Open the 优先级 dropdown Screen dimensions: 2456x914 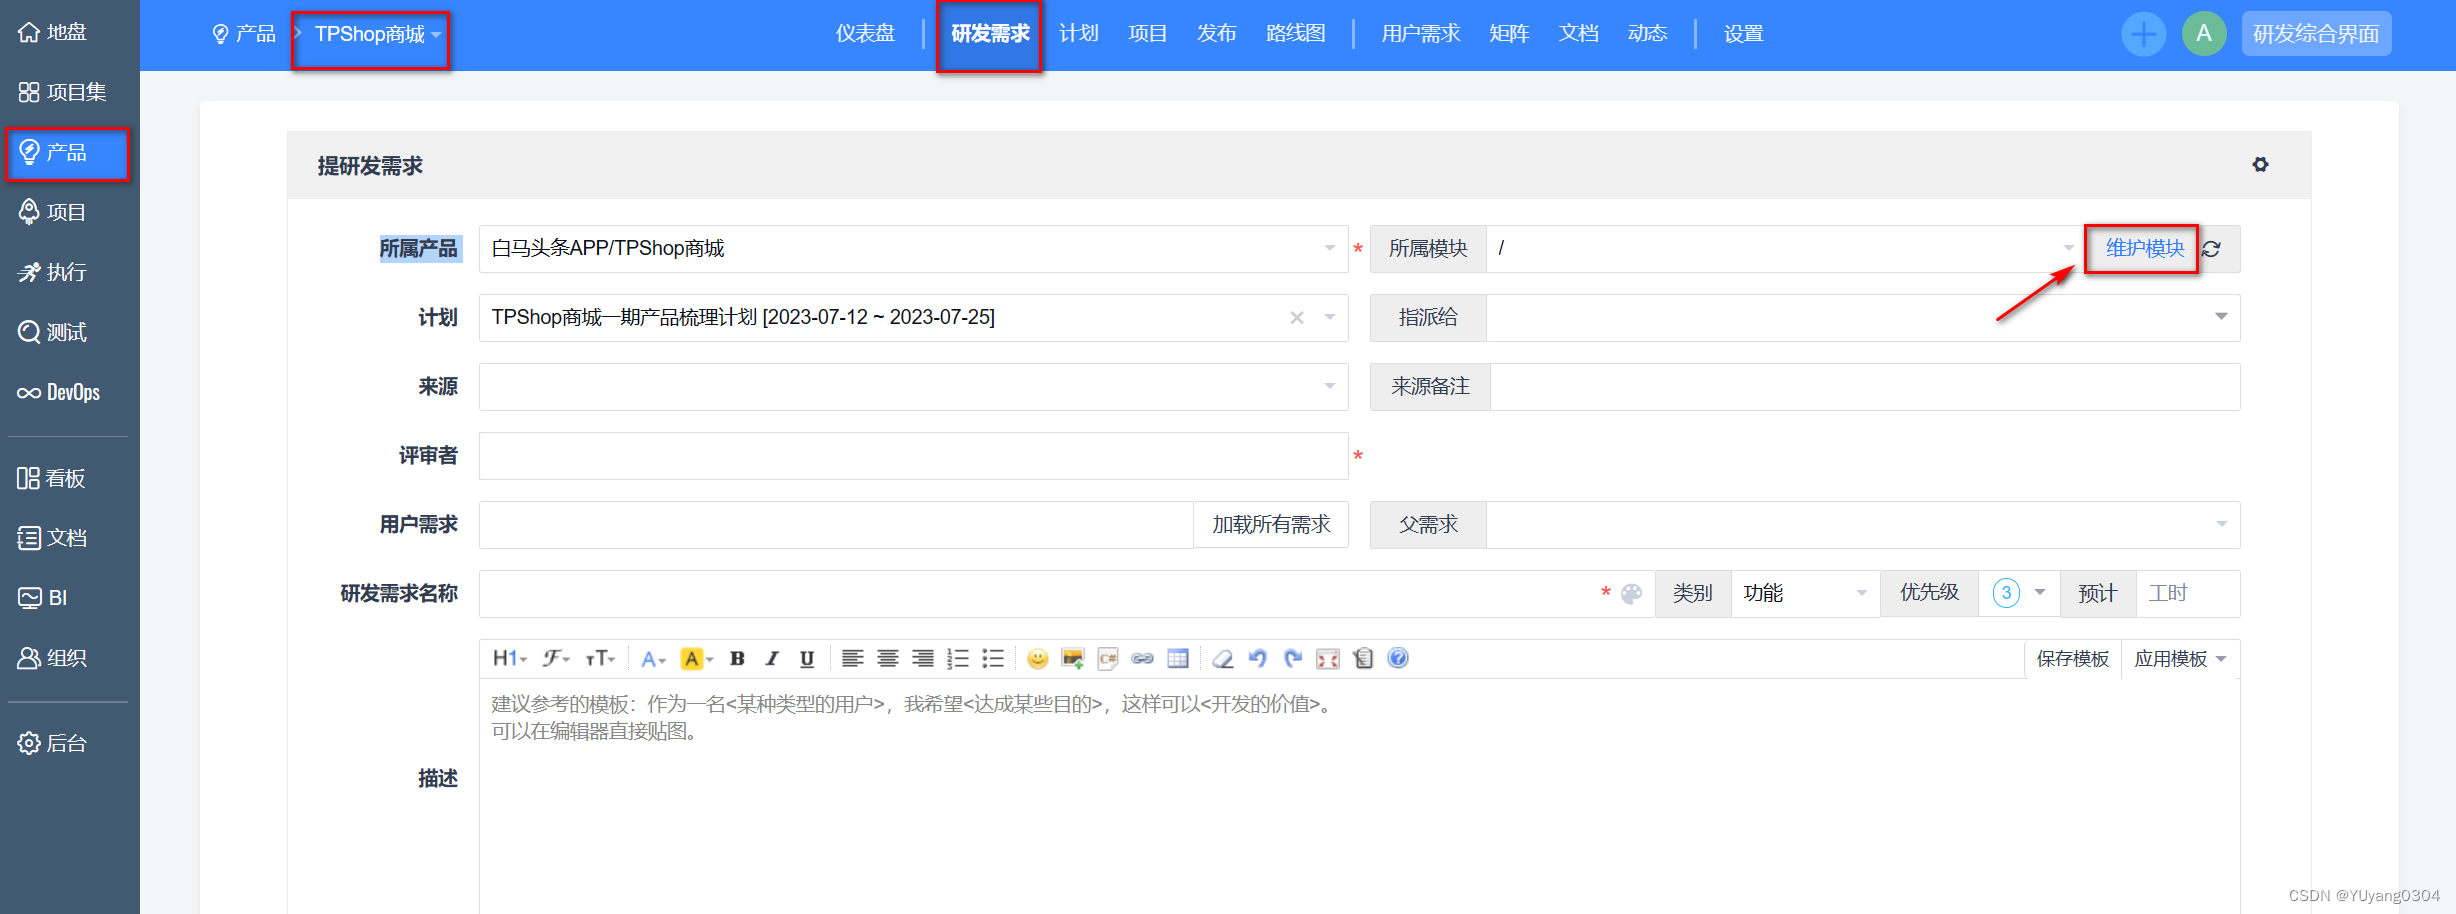click(x=2019, y=594)
